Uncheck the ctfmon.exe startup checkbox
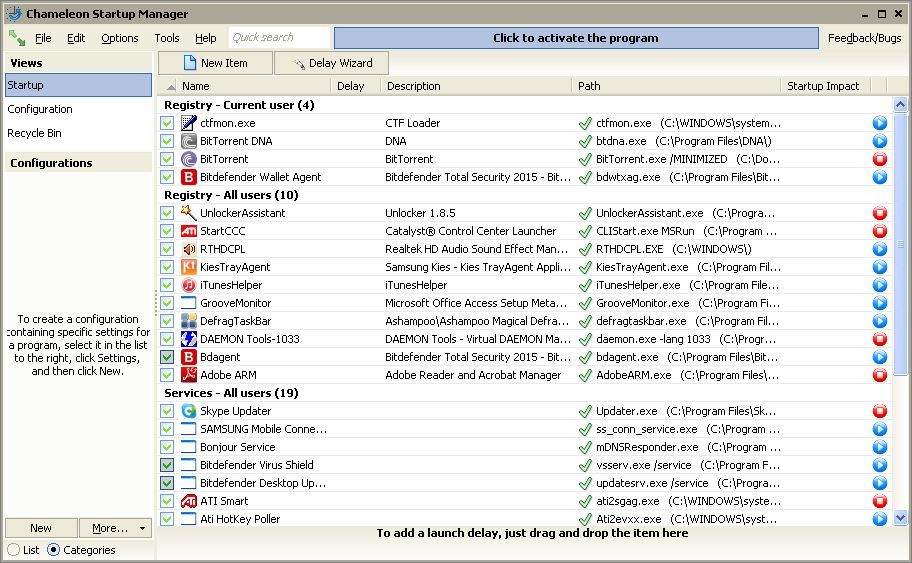 pyautogui.click(x=167, y=123)
